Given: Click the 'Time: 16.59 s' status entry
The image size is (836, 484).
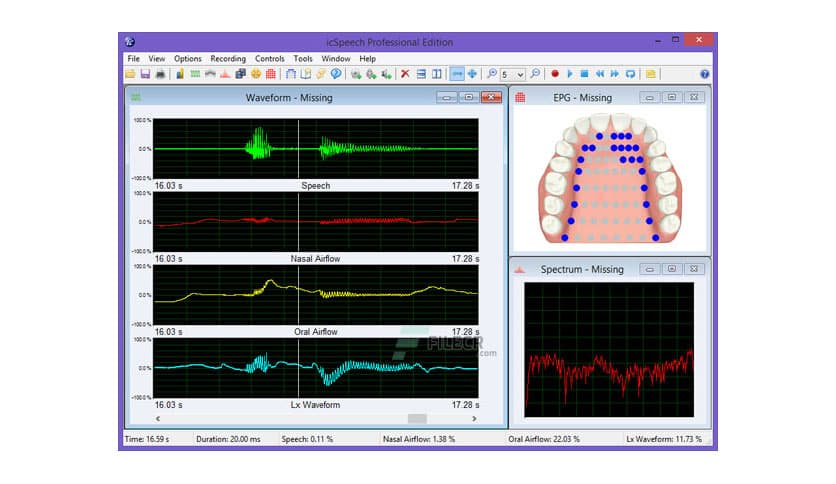Looking at the screenshot, I should pos(147,439).
